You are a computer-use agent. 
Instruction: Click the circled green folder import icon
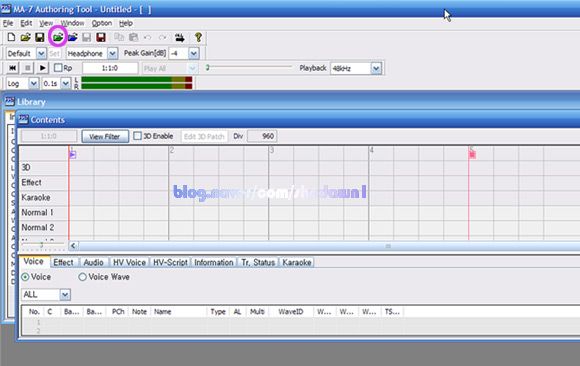[58, 37]
